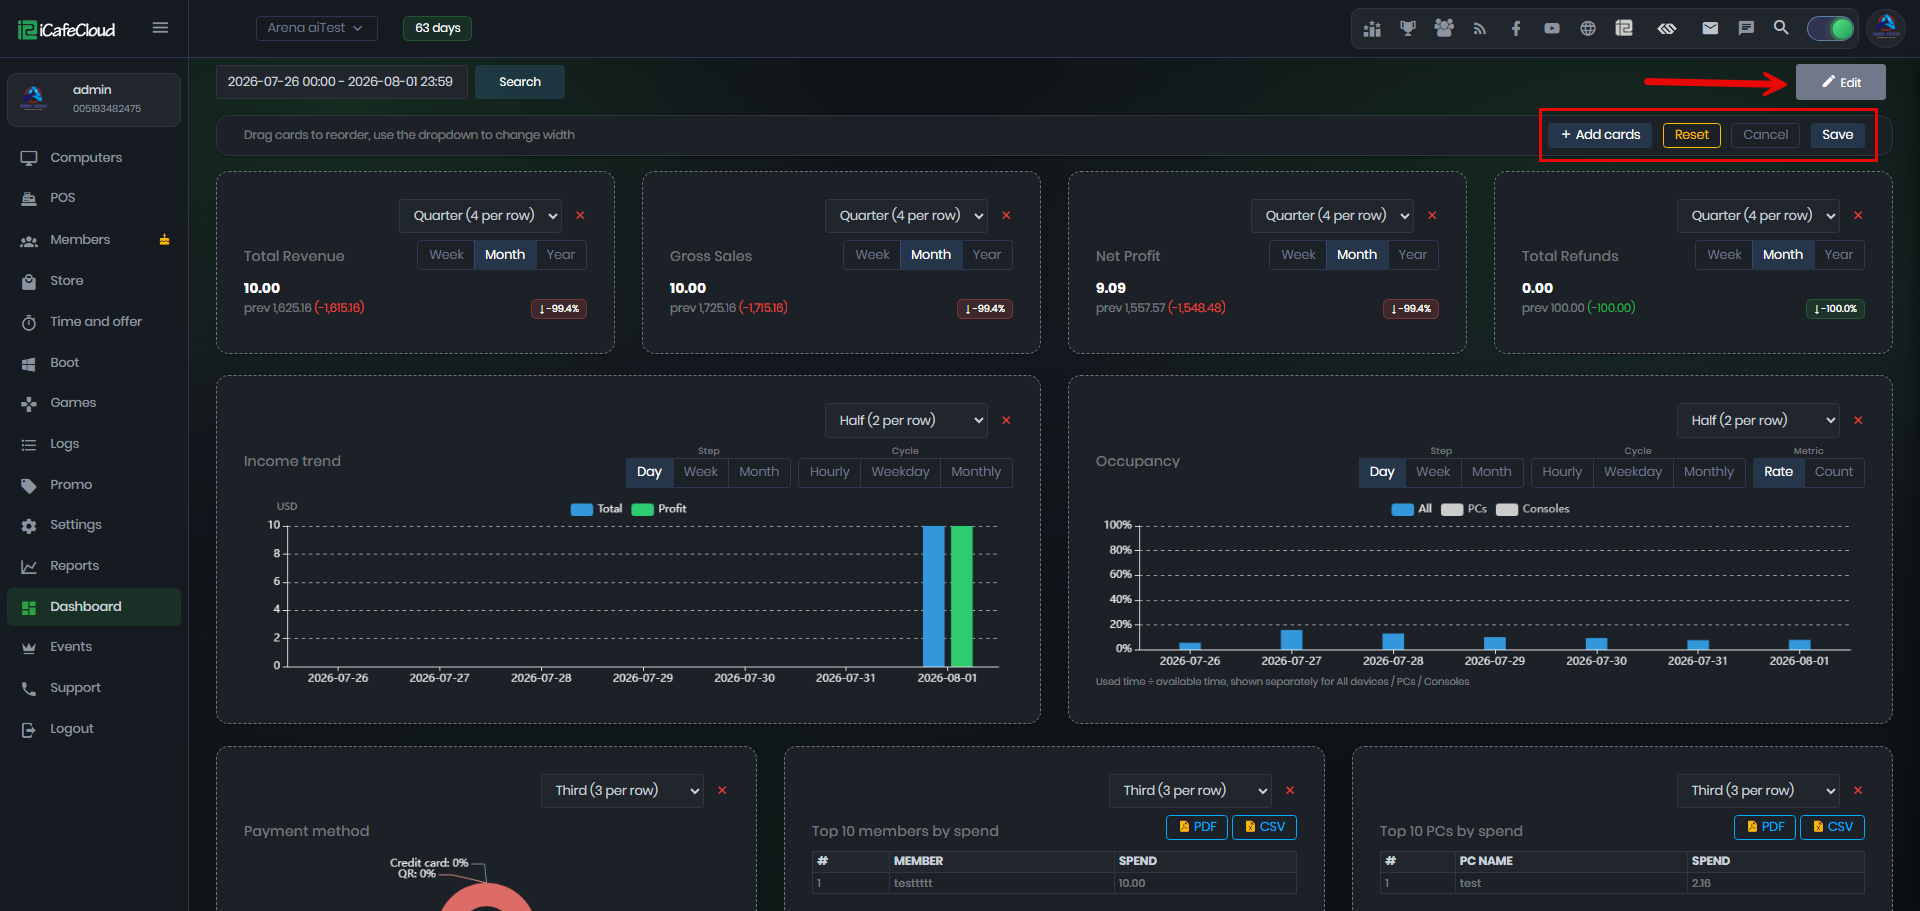Switch Occupancy metric to Count
Image resolution: width=1920 pixels, height=911 pixels.
[1834, 472]
